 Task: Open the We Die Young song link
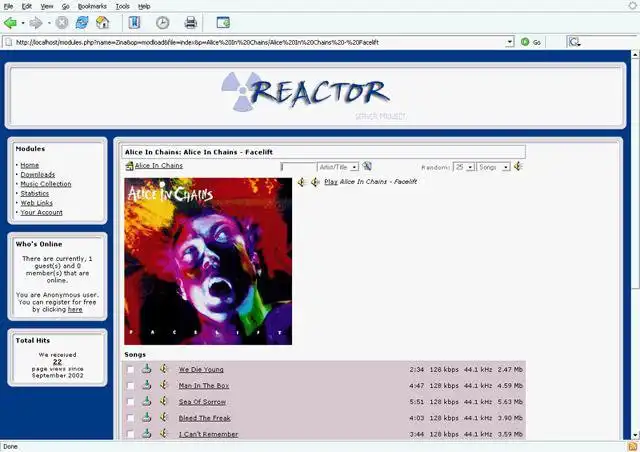(201, 370)
